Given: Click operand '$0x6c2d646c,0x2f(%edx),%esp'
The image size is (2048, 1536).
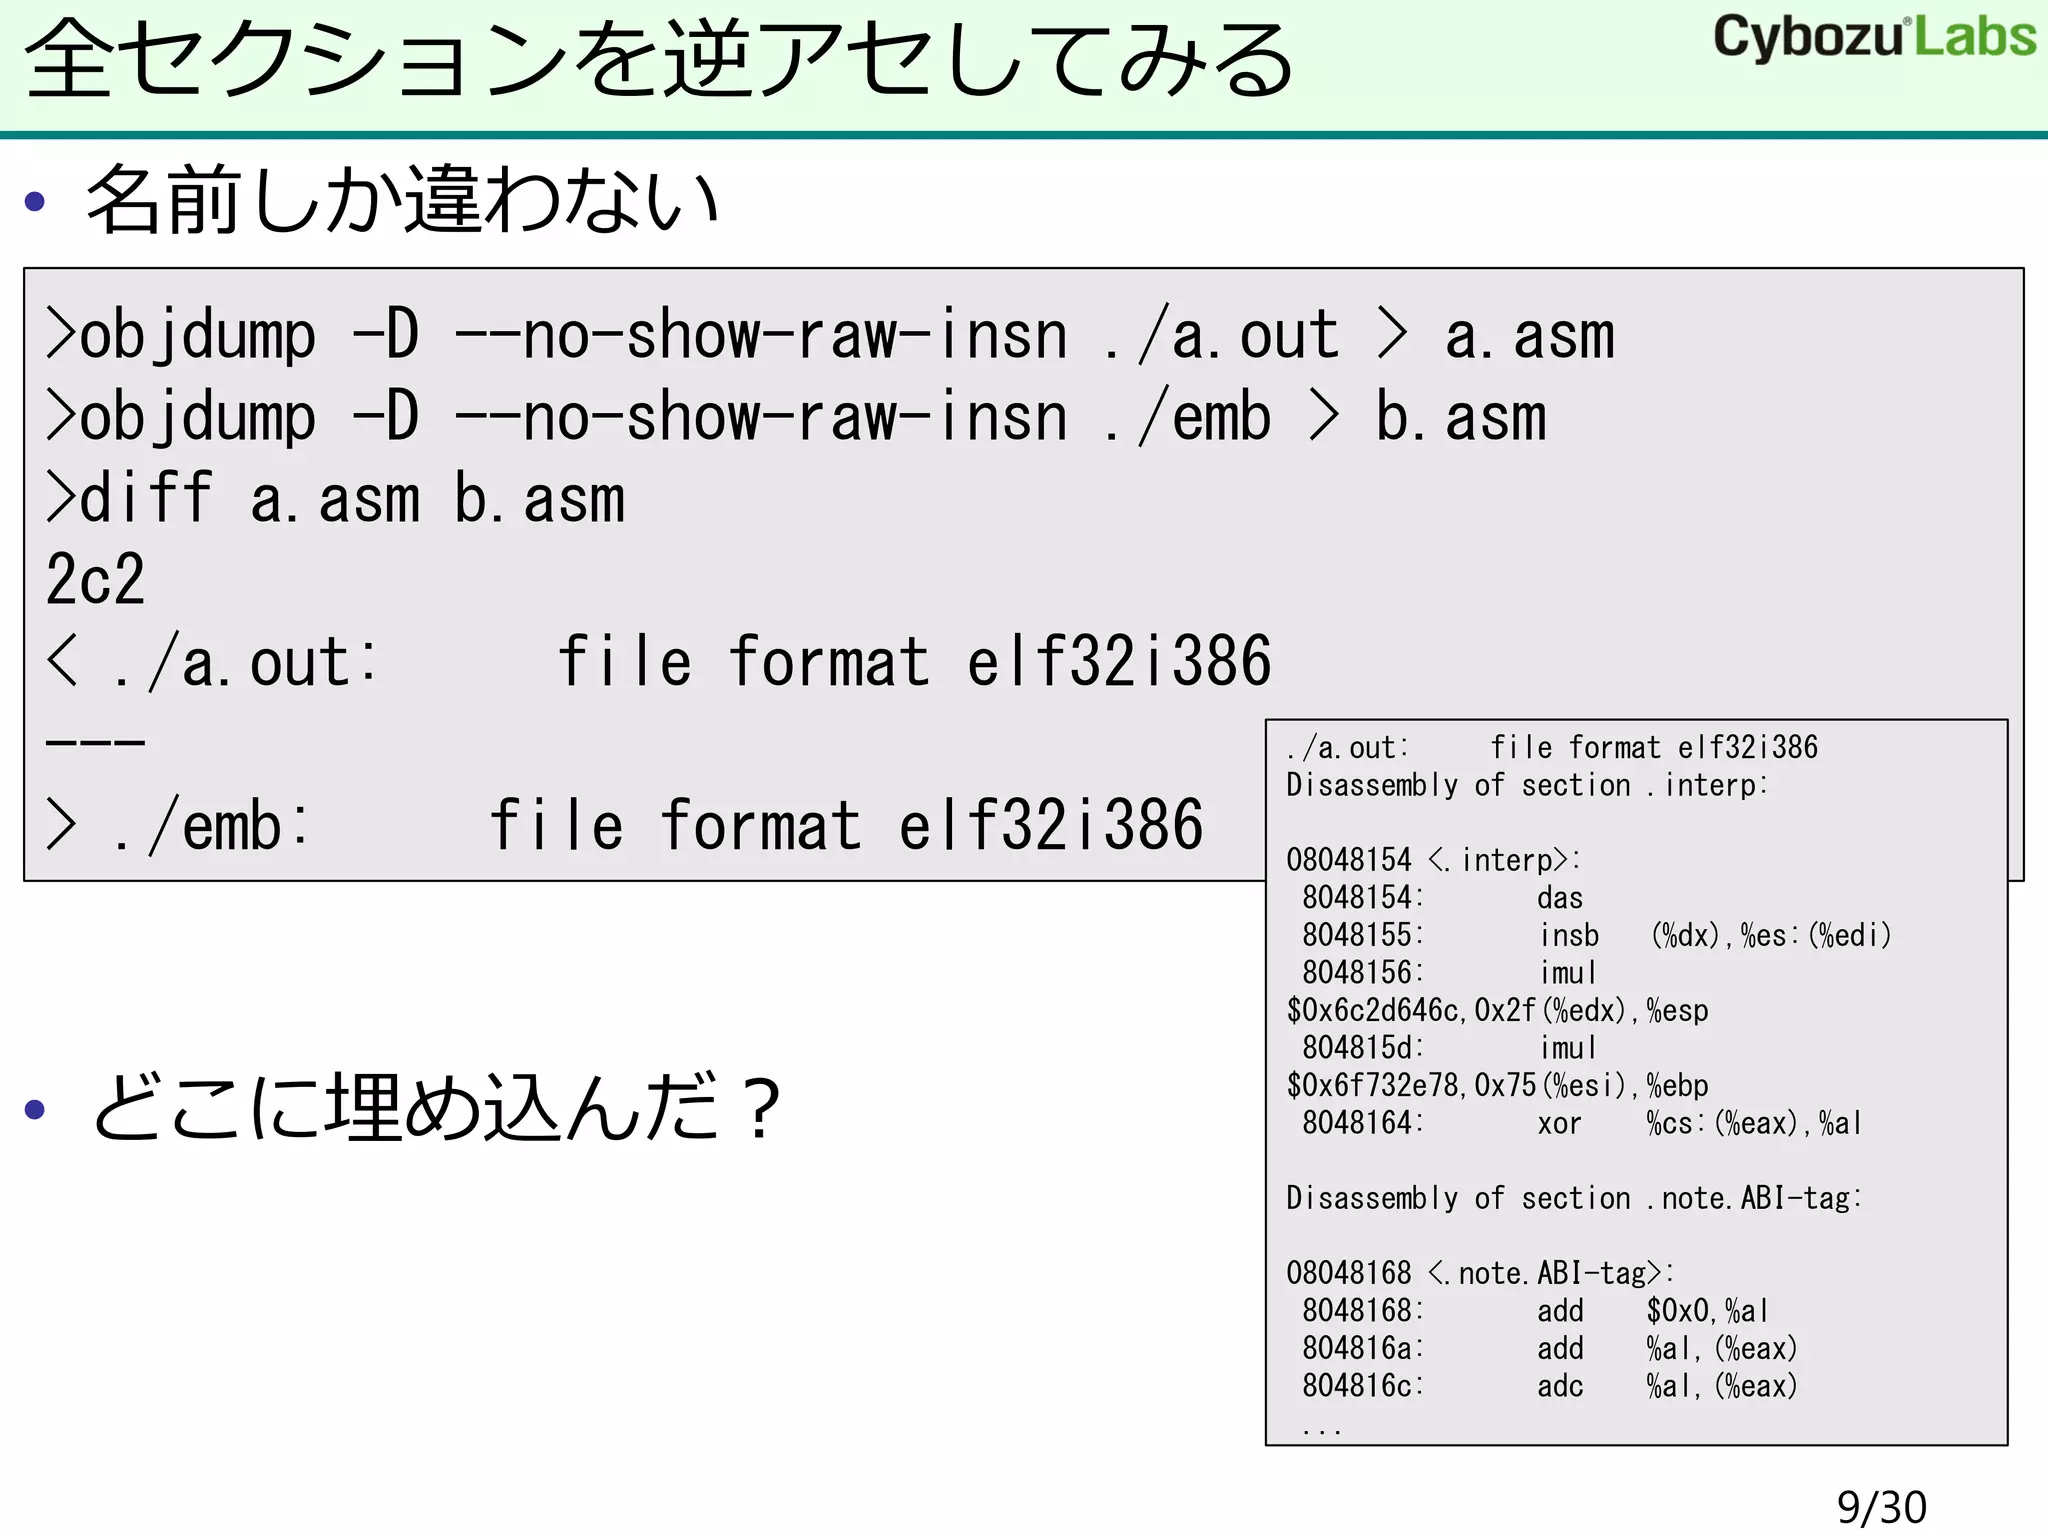Looking at the screenshot, I should click(x=1497, y=1011).
